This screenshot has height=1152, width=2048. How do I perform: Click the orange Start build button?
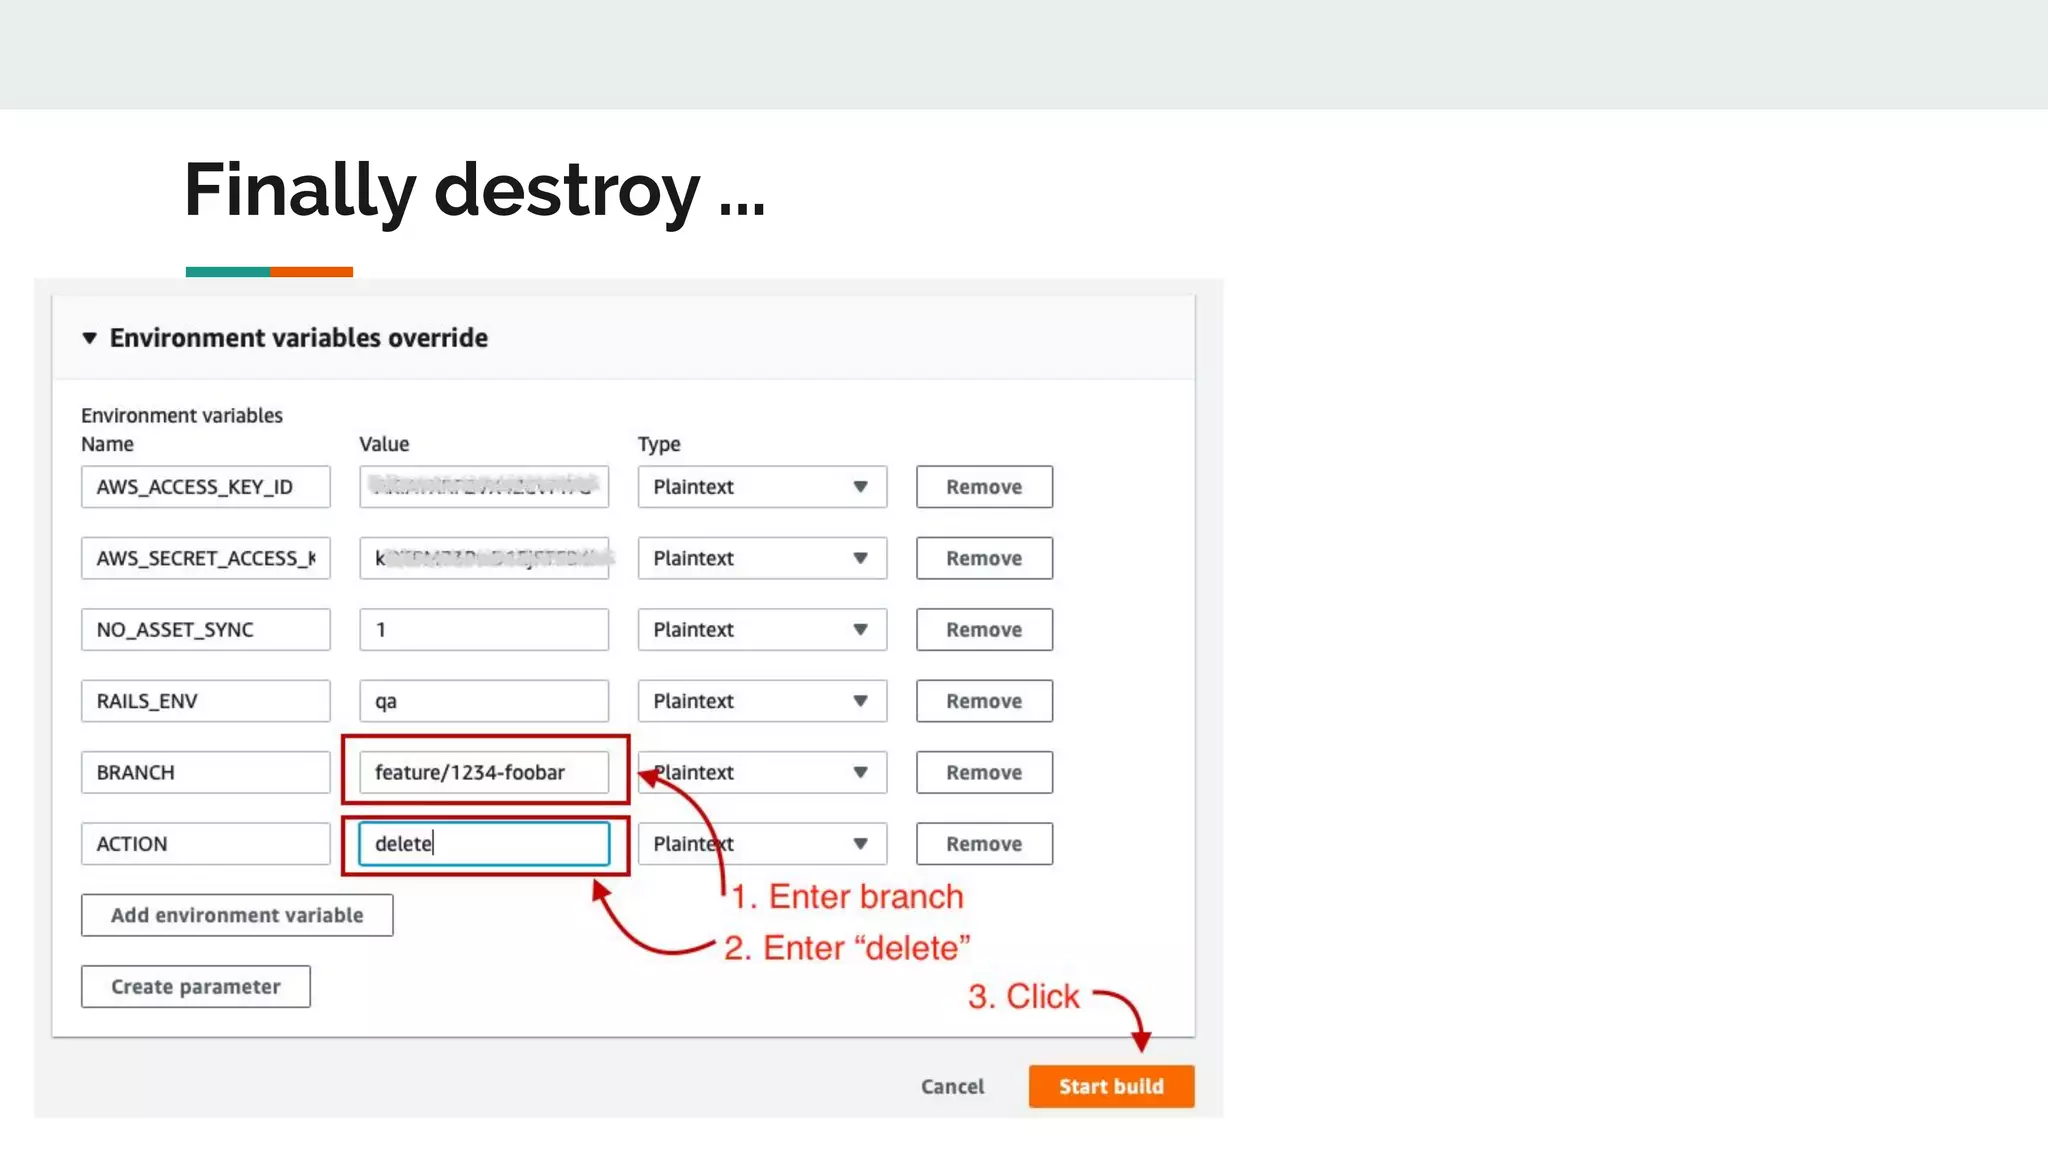[x=1111, y=1087]
